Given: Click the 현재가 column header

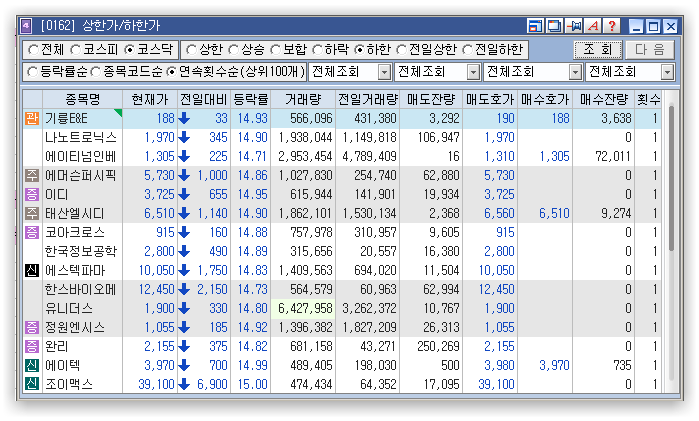Looking at the screenshot, I should click(150, 99).
